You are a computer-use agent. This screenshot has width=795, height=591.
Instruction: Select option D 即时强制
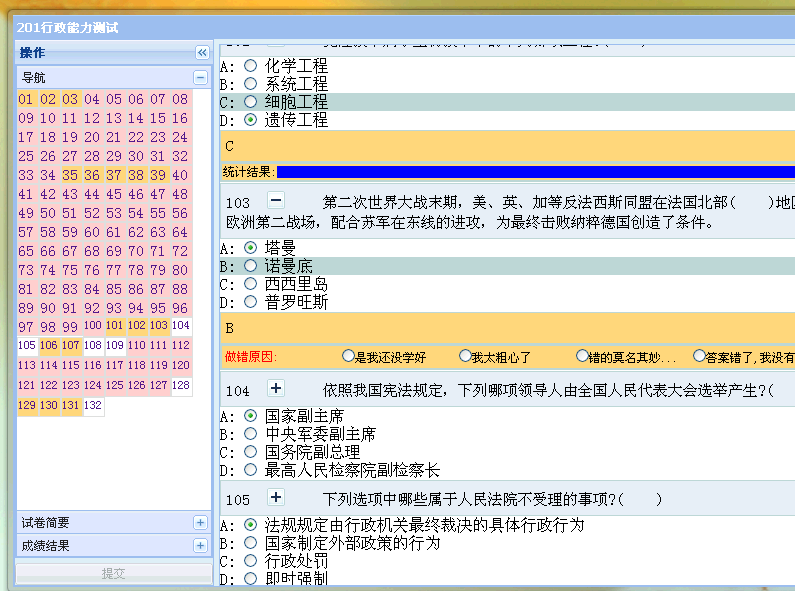tap(250, 578)
